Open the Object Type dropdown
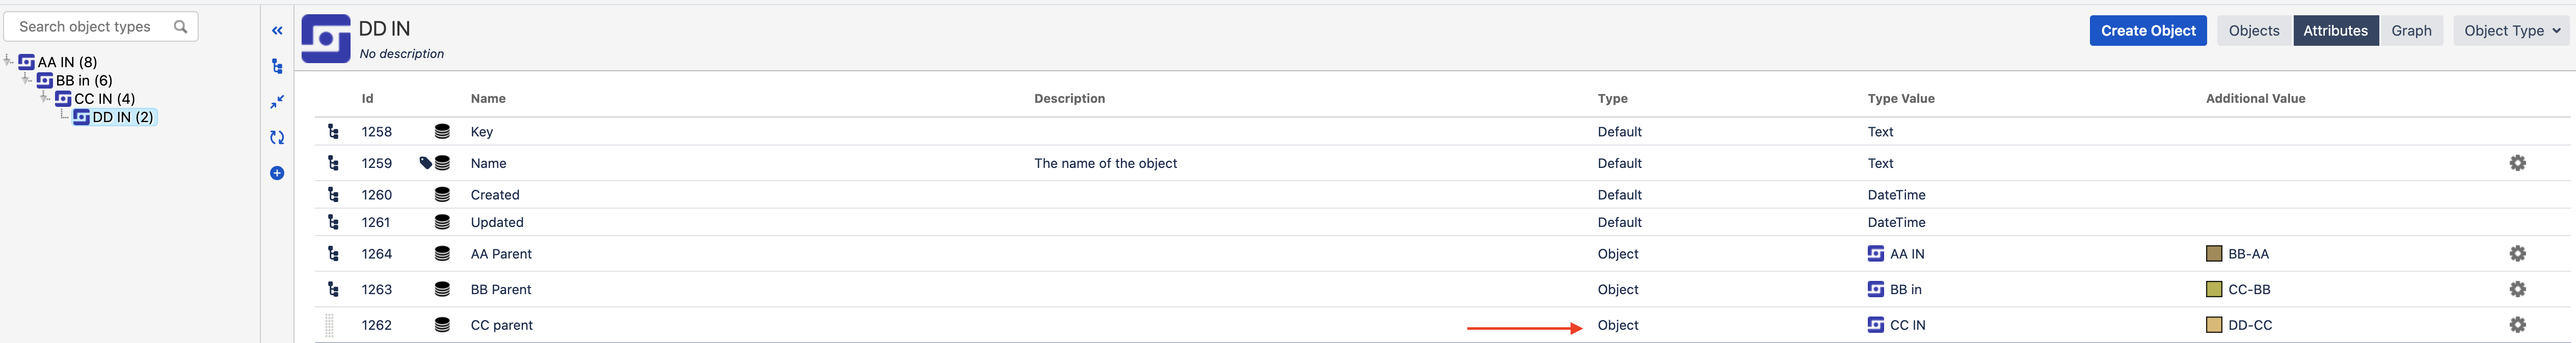 2511,31
